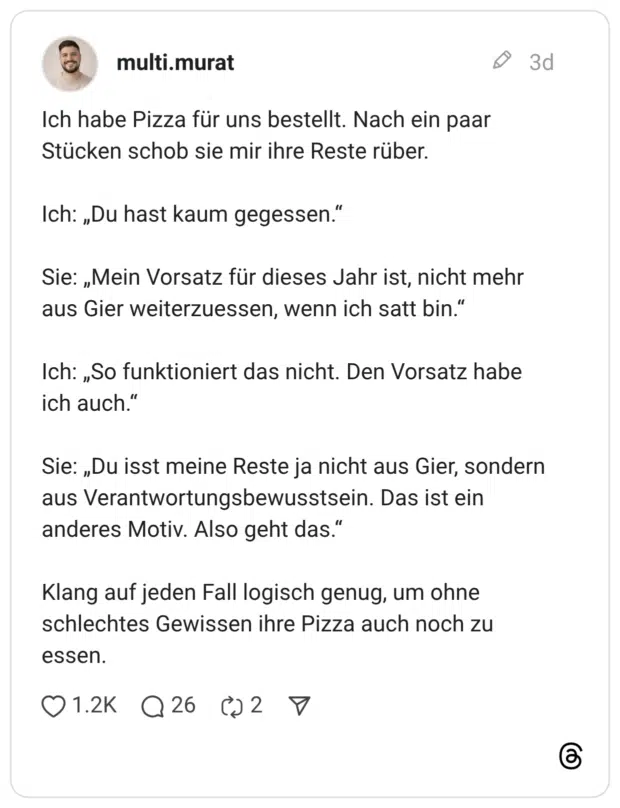This screenshot has width=620, height=808.
Task: Click the pencil edit icon
Action: click(x=499, y=61)
